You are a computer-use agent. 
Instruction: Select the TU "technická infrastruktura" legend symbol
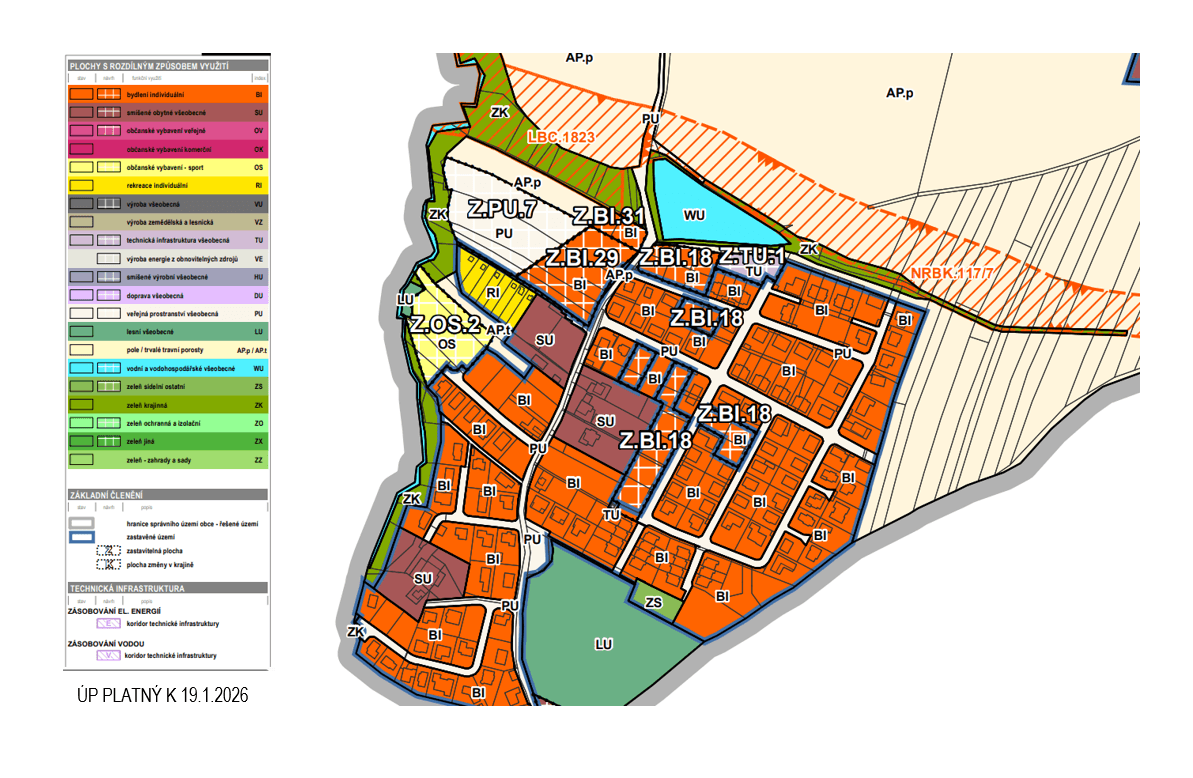[x=80, y=240]
